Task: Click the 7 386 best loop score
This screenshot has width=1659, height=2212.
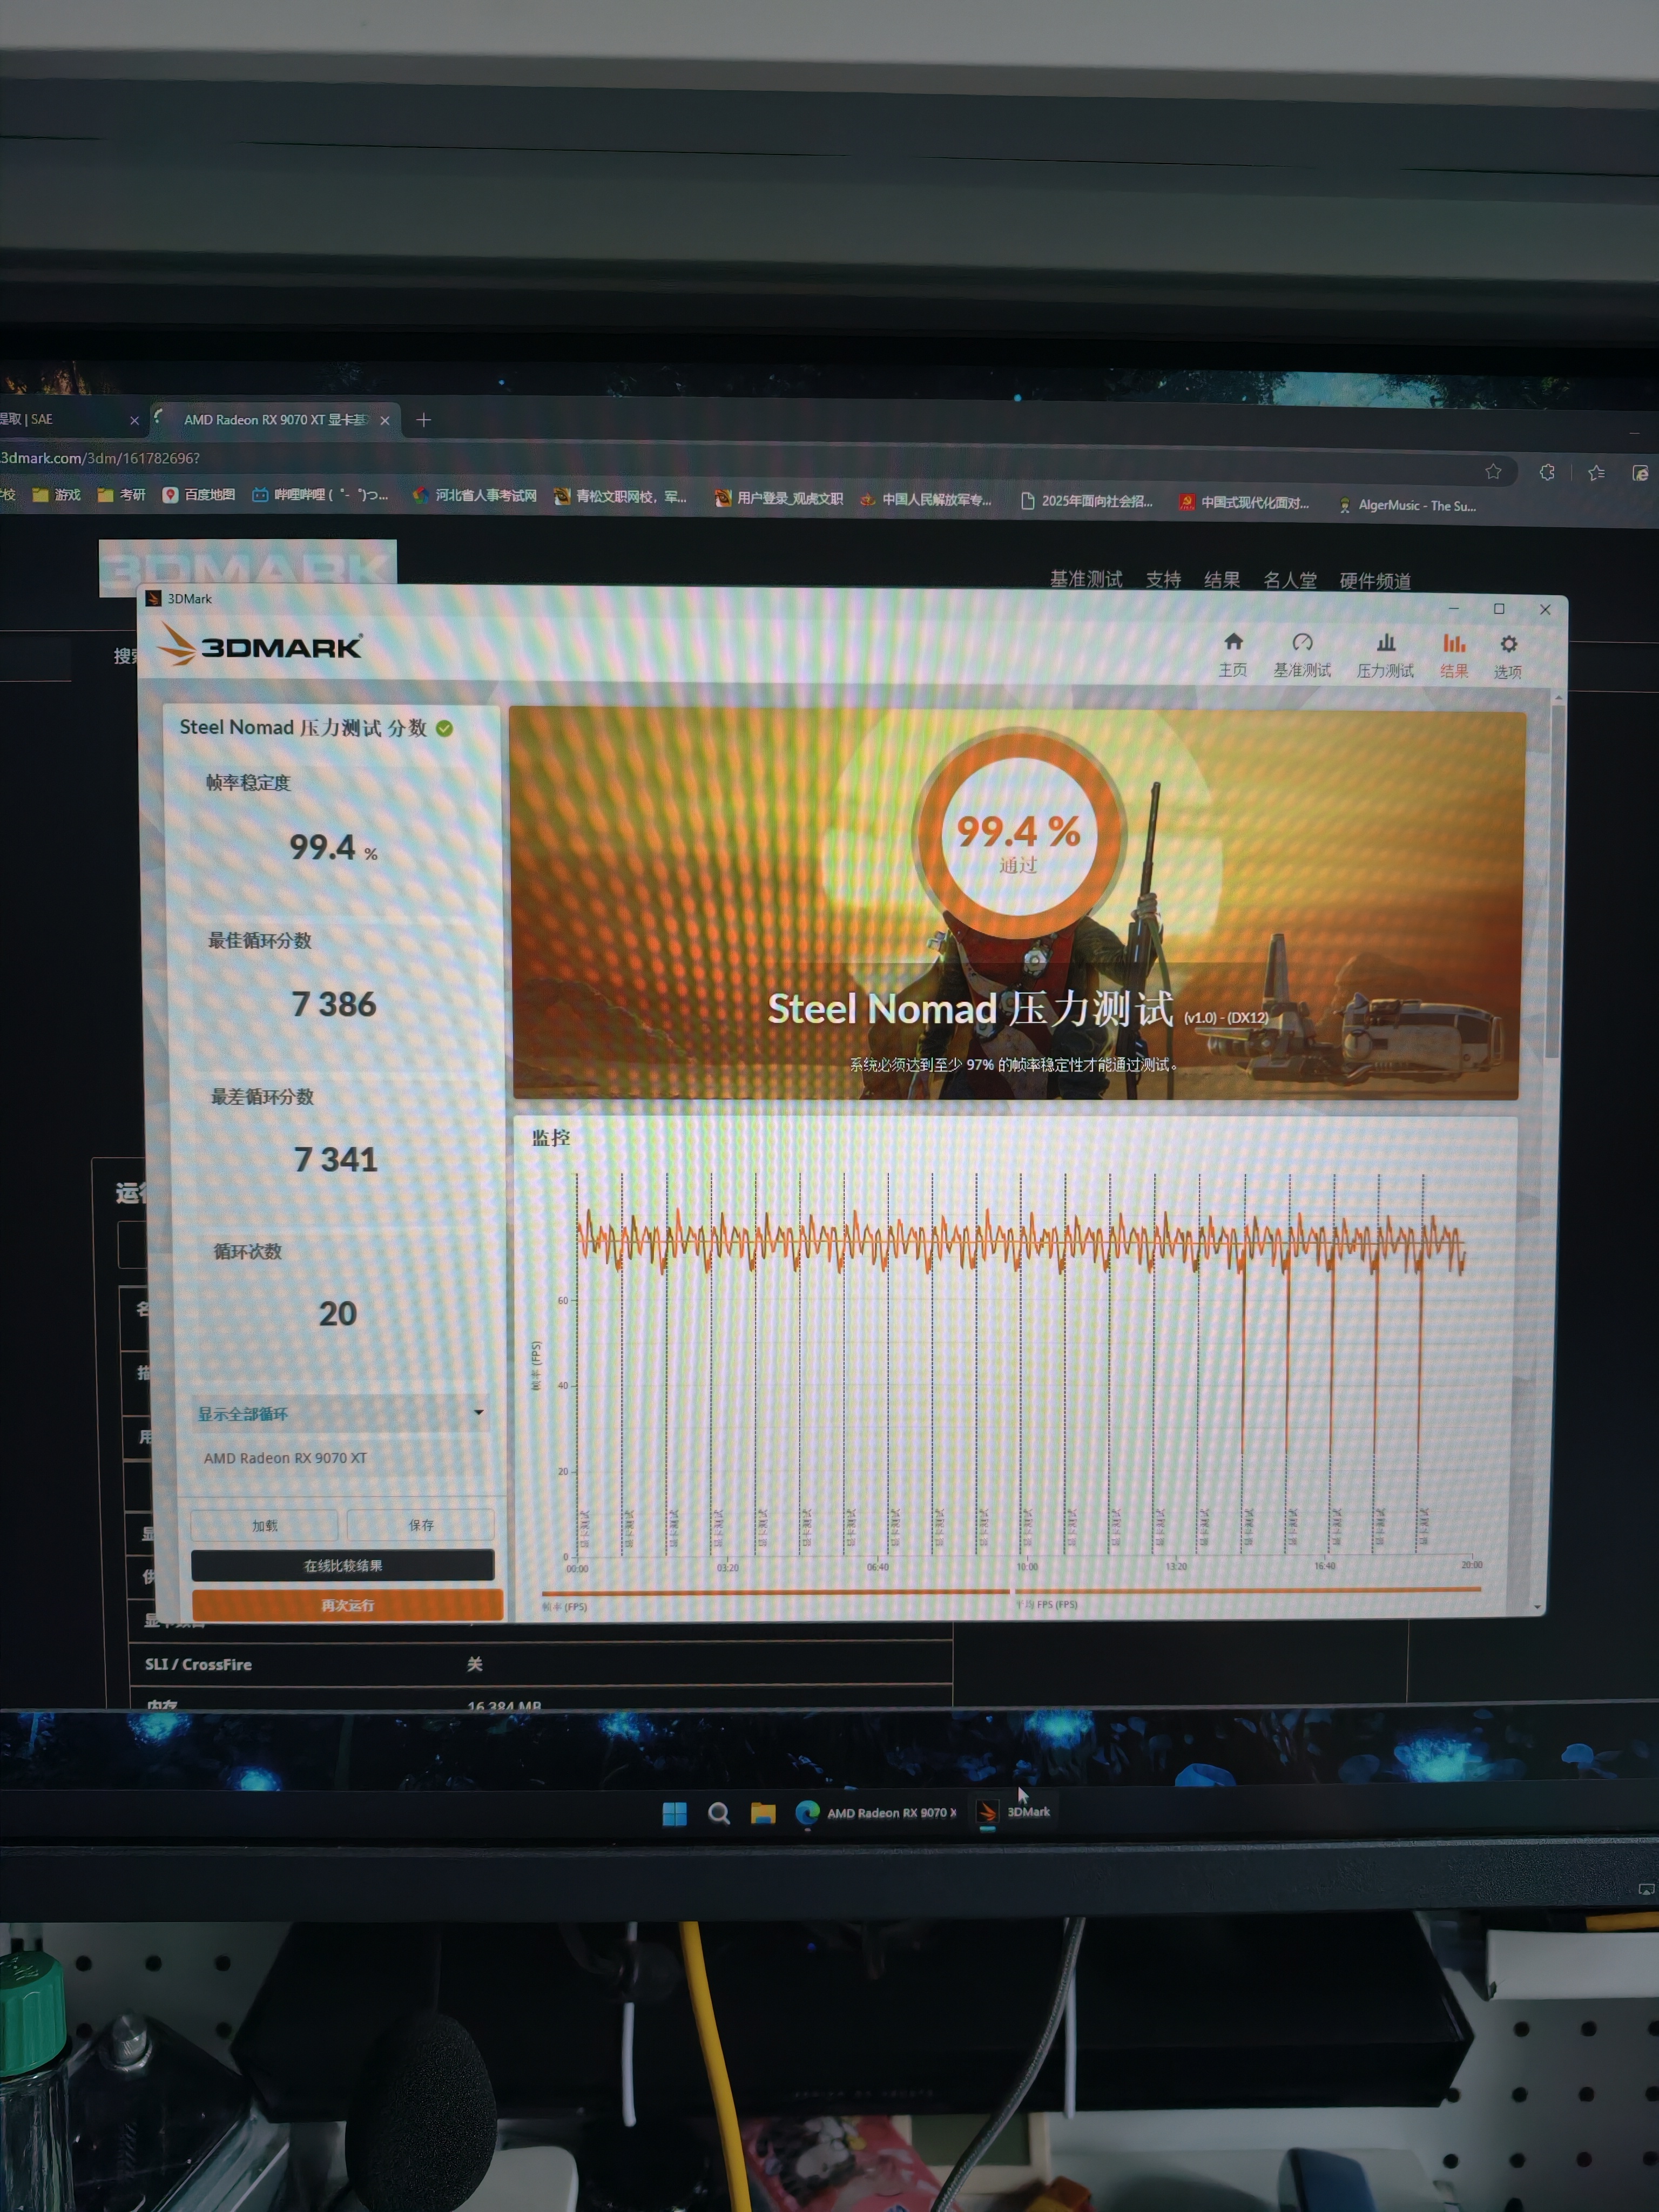Action: click(x=334, y=1004)
